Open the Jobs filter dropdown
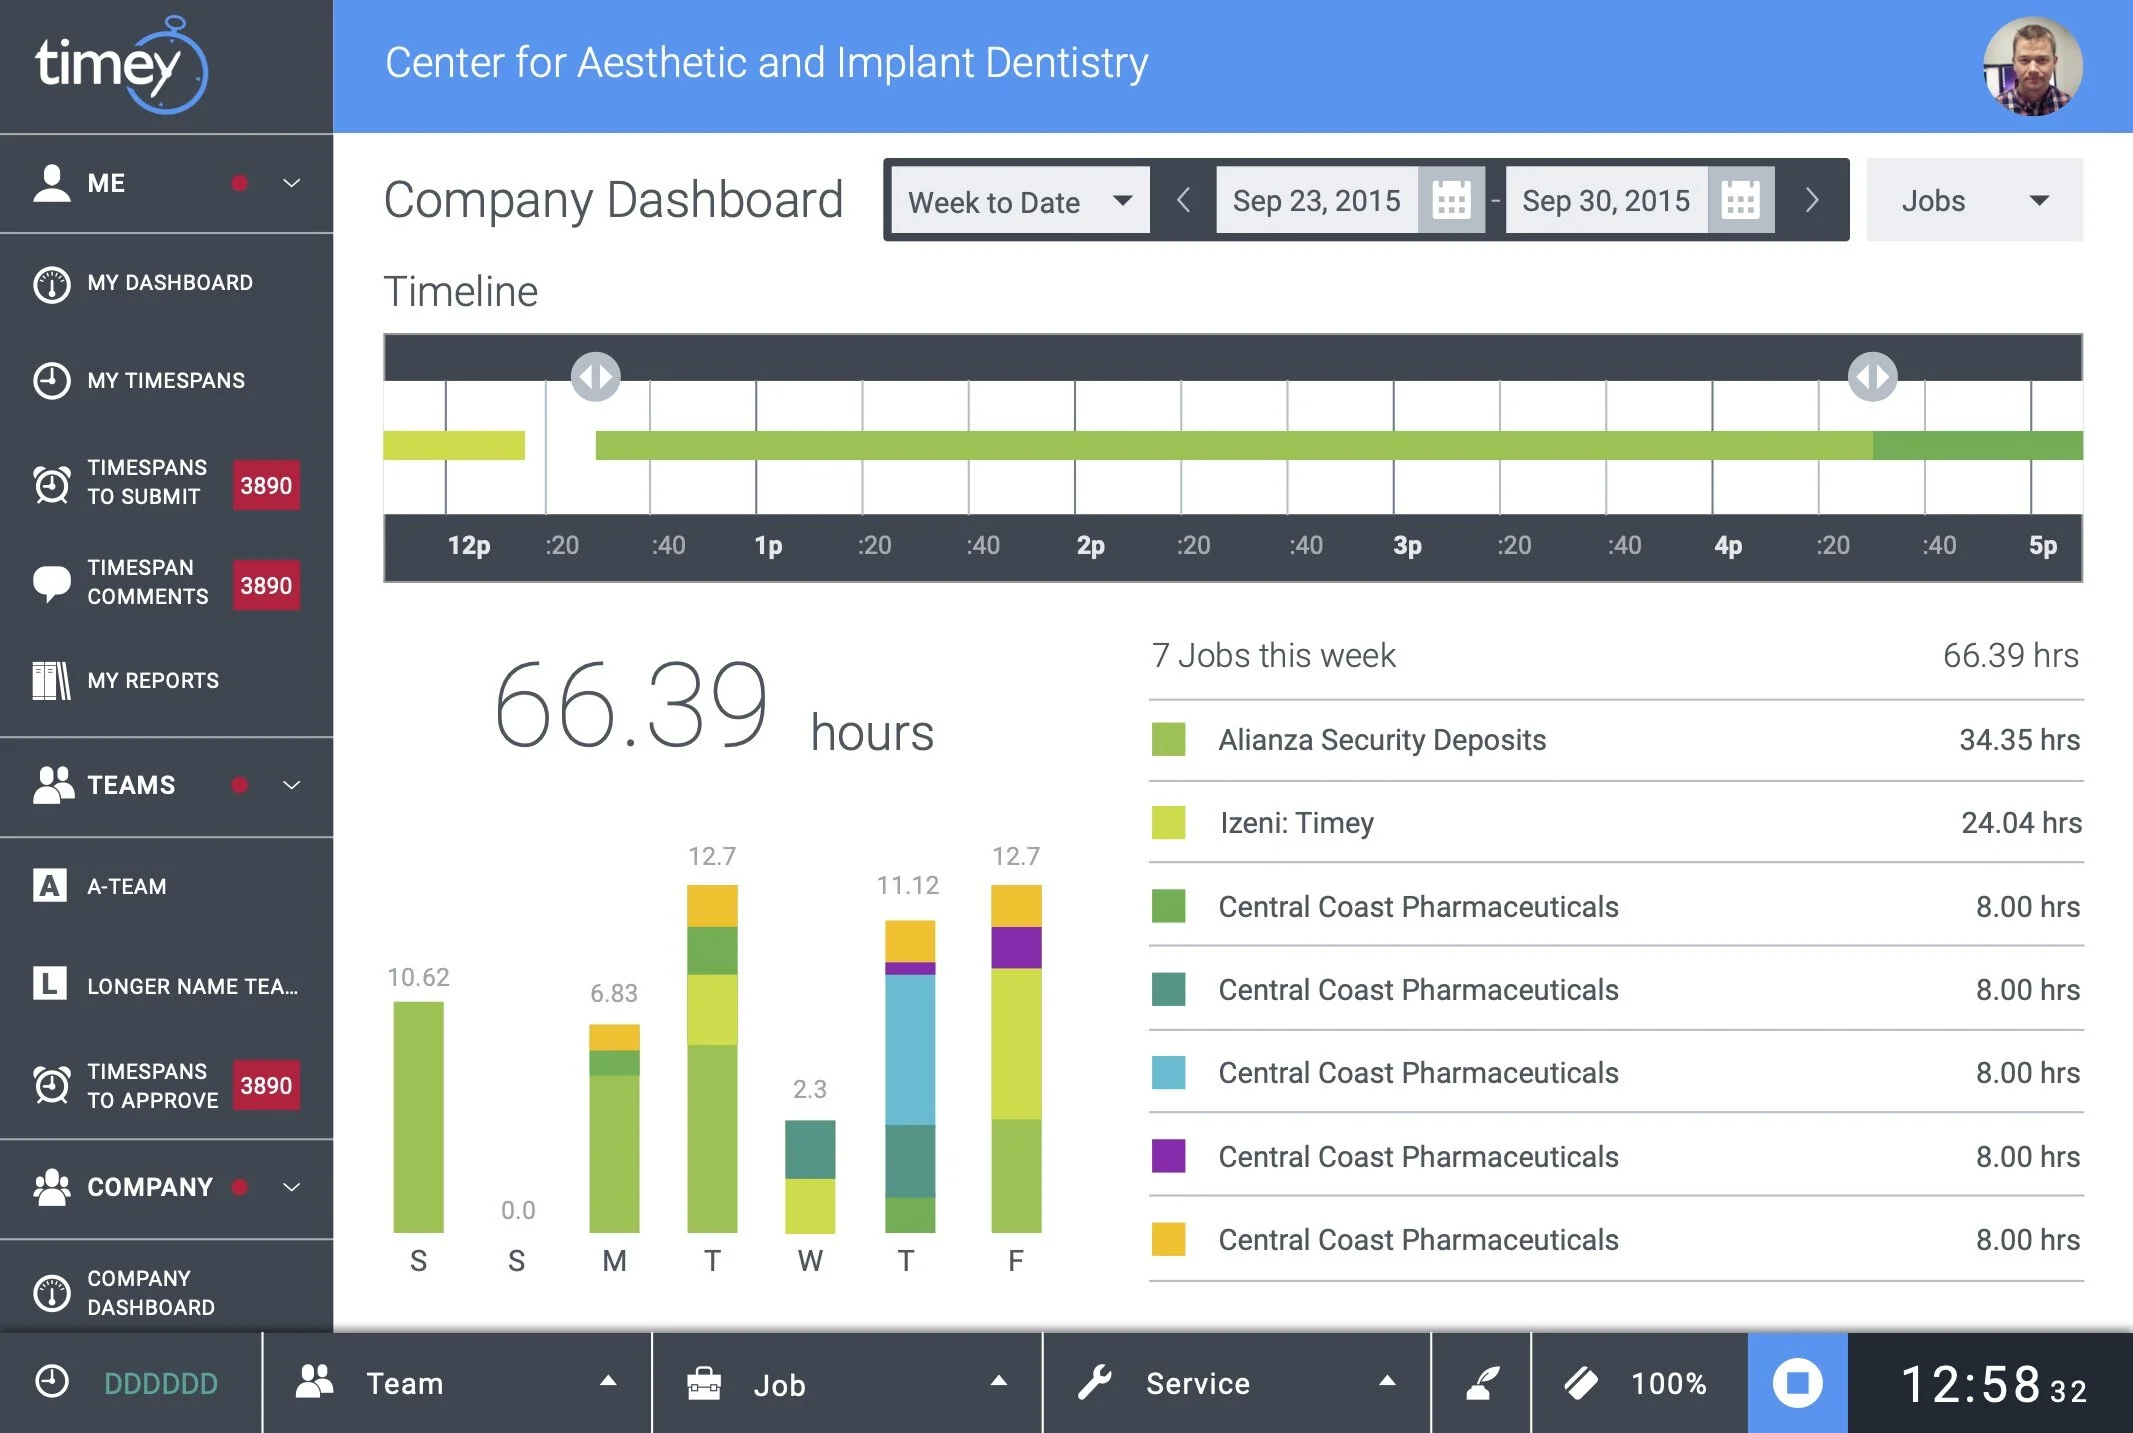The width and height of the screenshot is (2133, 1433). click(1974, 200)
